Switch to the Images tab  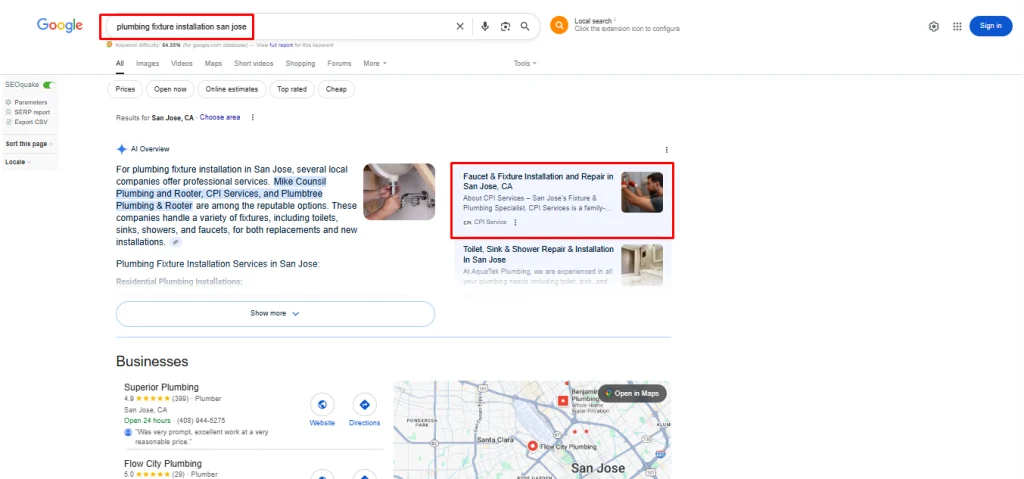point(147,63)
